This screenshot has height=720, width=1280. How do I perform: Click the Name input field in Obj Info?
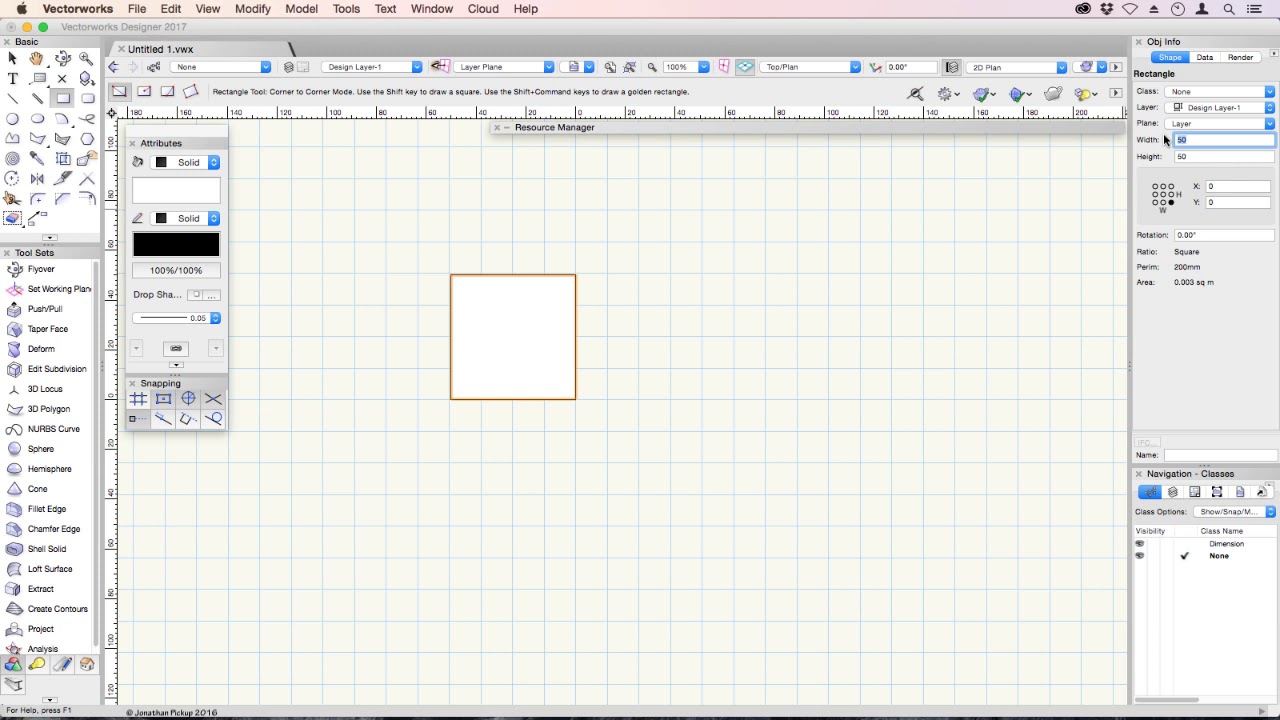(1220, 456)
